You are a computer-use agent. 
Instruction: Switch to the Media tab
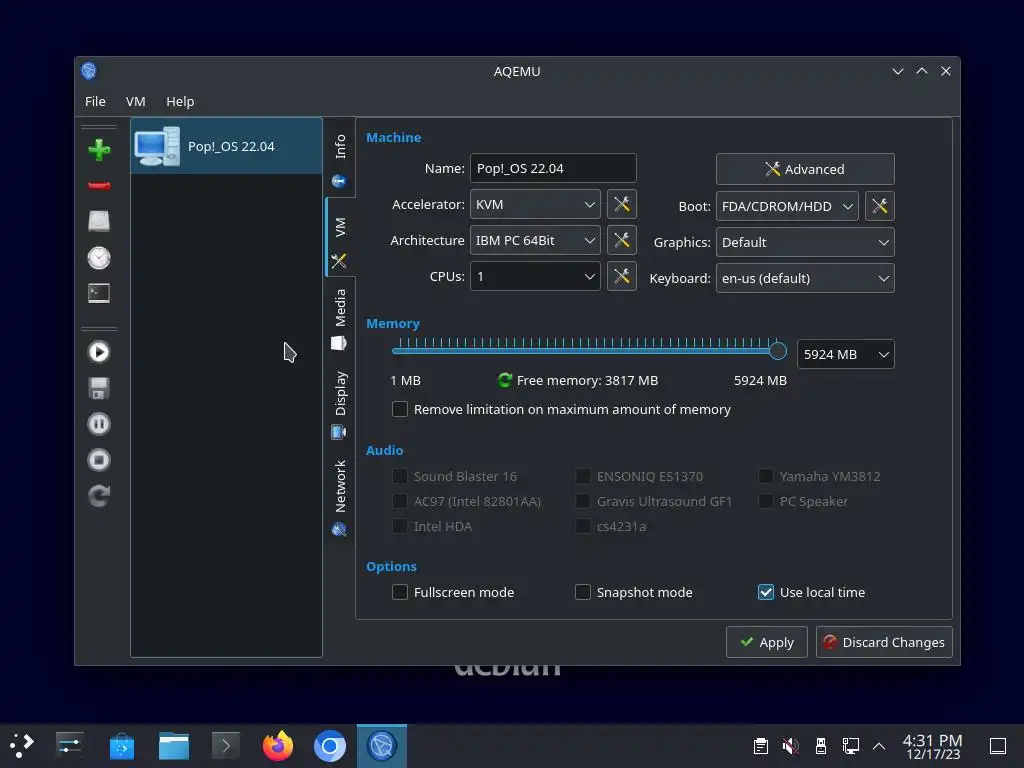(340, 319)
